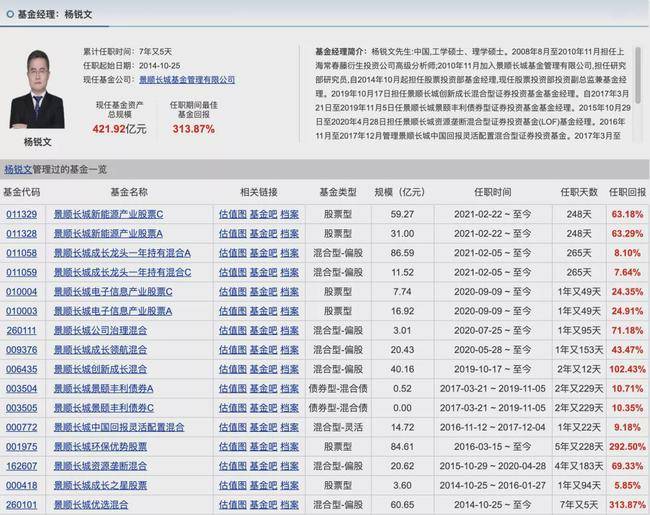The image size is (650, 515).
Task: Open 估值图 for fund 011059
Action: coord(233,272)
